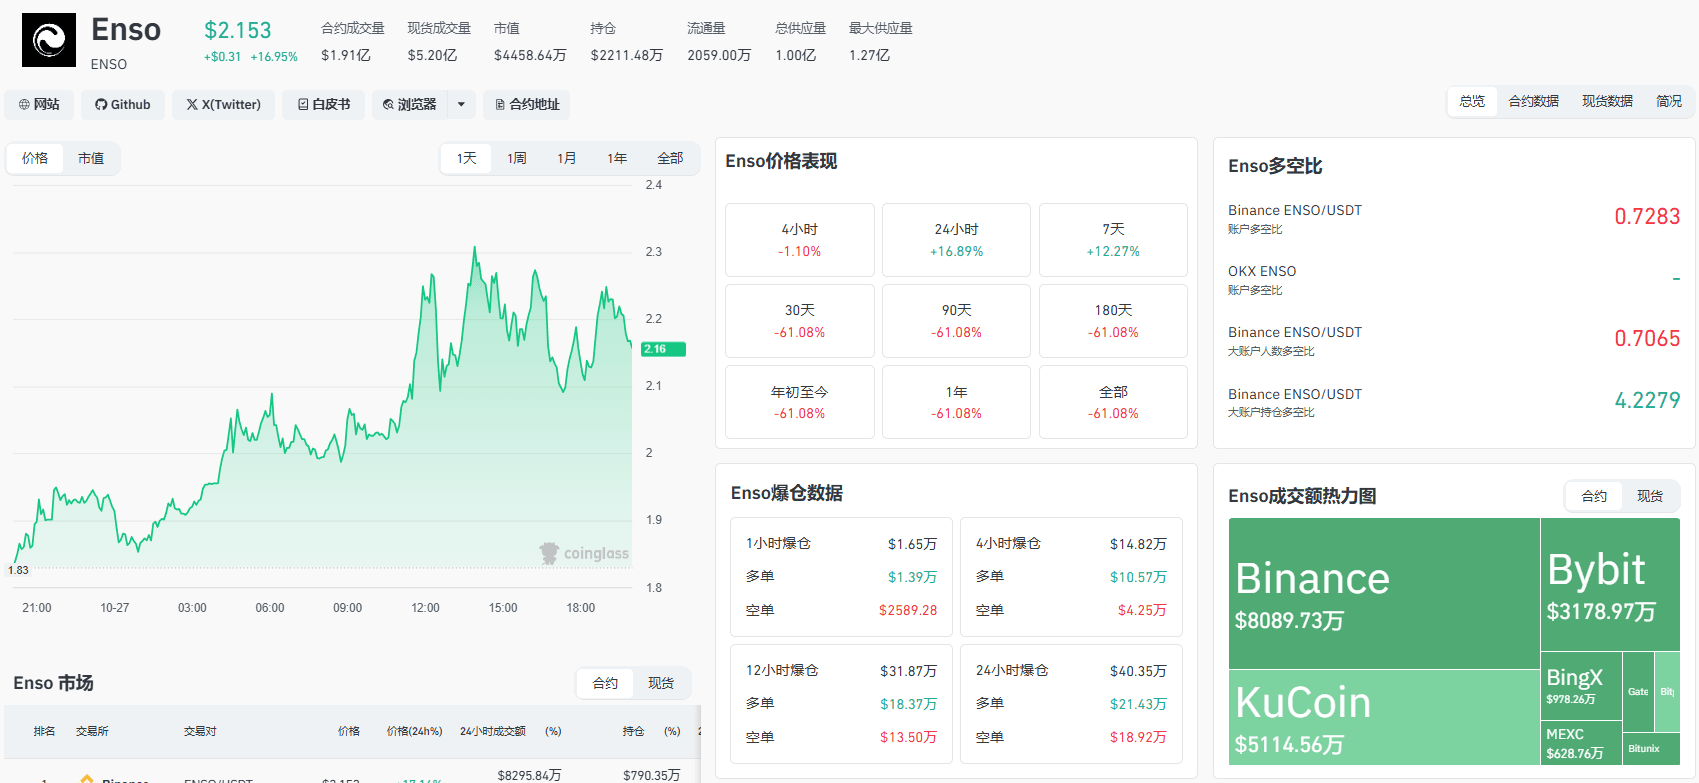This screenshot has width=1699, height=783.
Task: Click the BingX heatmap tile
Action: pos(1581,686)
